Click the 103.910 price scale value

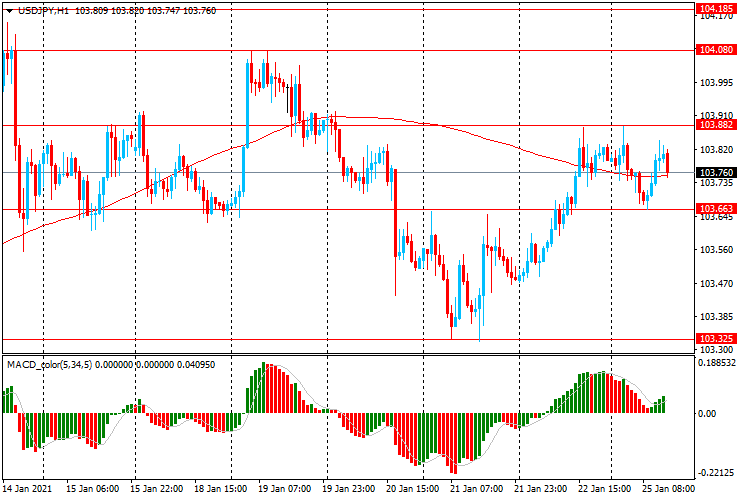(x=716, y=116)
